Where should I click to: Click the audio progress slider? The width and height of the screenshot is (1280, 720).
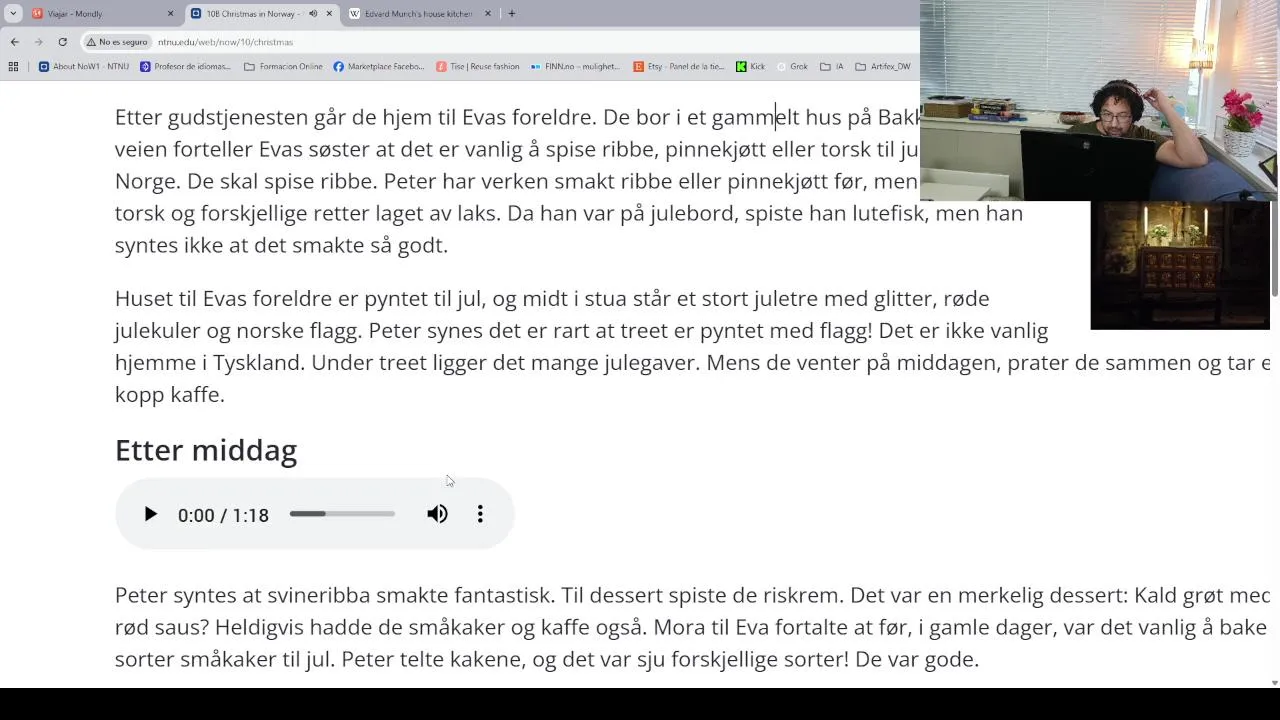click(342, 514)
